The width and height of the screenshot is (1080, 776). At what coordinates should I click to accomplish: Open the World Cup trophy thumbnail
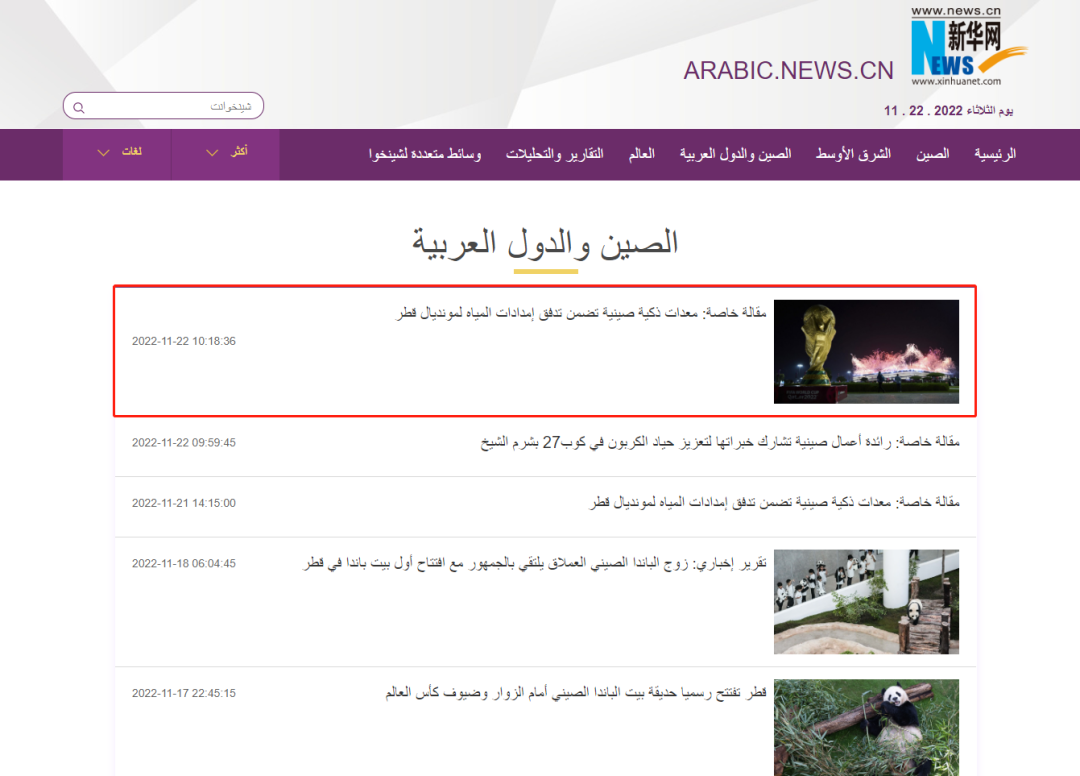(866, 352)
